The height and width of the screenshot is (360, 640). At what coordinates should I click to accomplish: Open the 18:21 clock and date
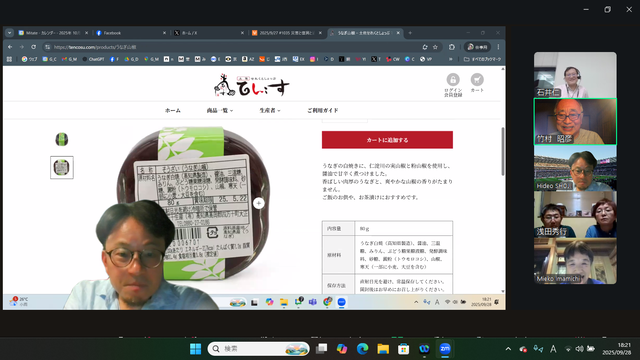[x=617, y=349]
